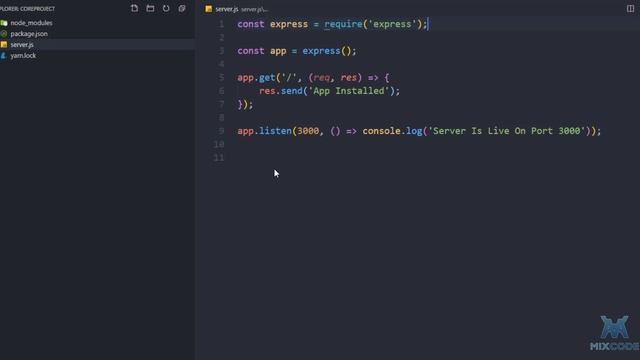Click line number 5 in the gutter

221,78
